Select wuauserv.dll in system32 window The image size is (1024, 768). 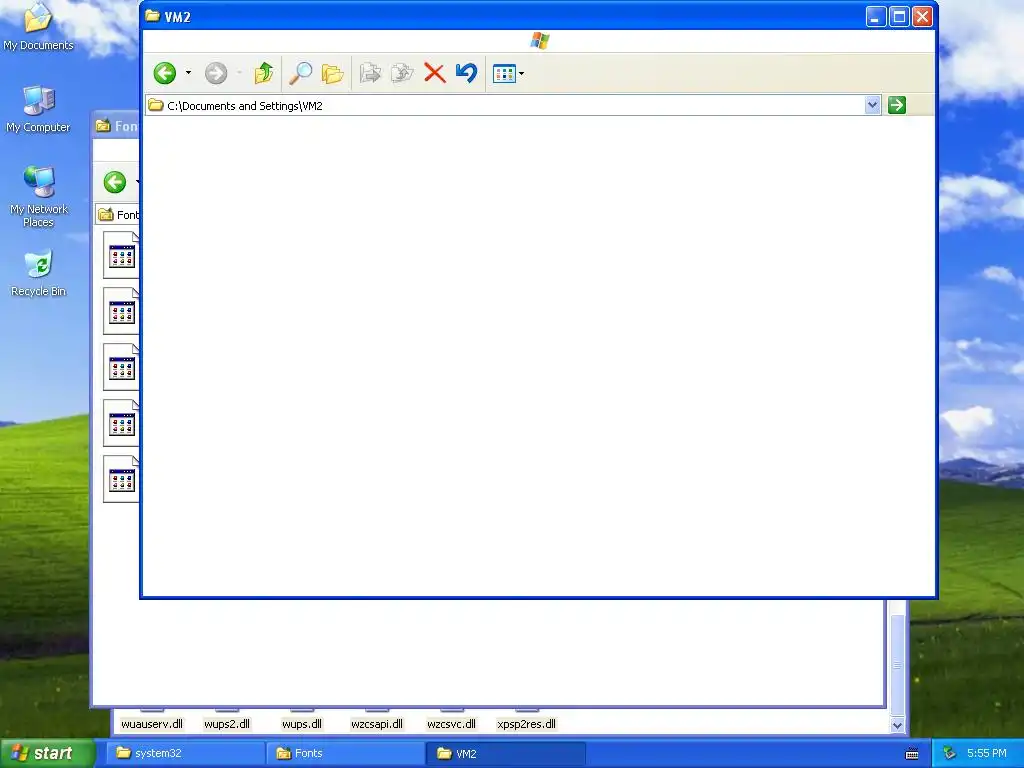pos(152,724)
